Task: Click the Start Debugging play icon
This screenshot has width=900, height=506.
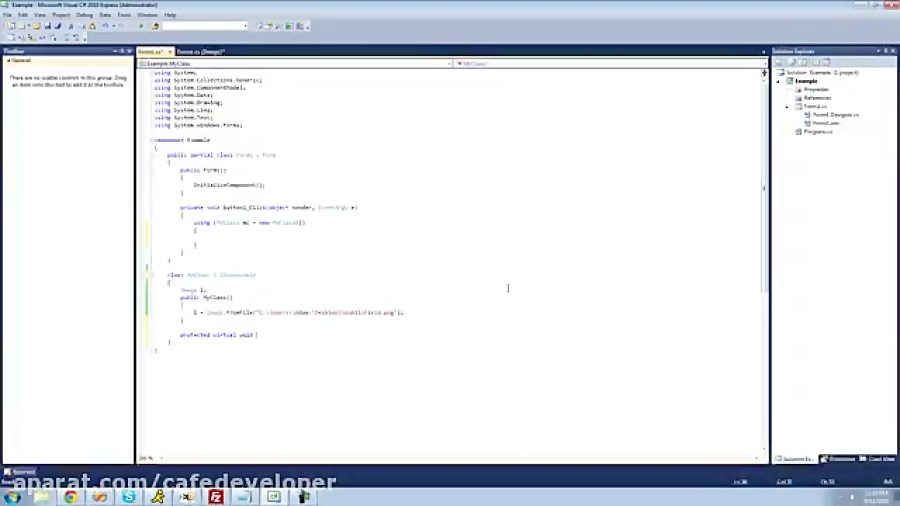Action: coord(141,26)
